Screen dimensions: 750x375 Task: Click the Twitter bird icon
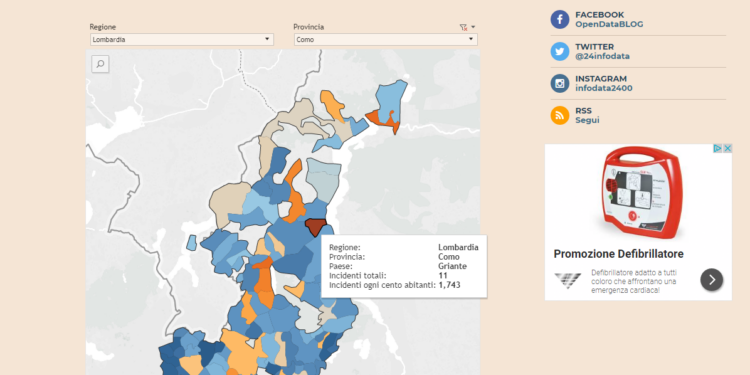click(x=560, y=51)
